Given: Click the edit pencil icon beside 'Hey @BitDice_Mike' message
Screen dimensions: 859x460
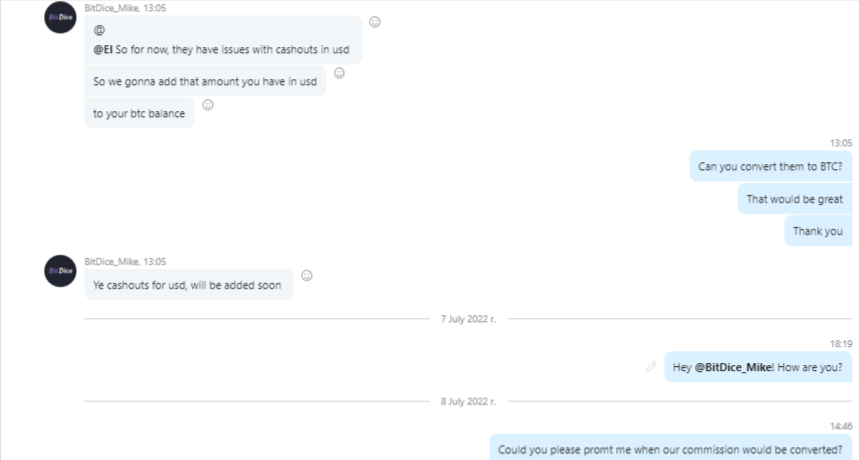Looking at the screenshot, I should coord(651,367).
